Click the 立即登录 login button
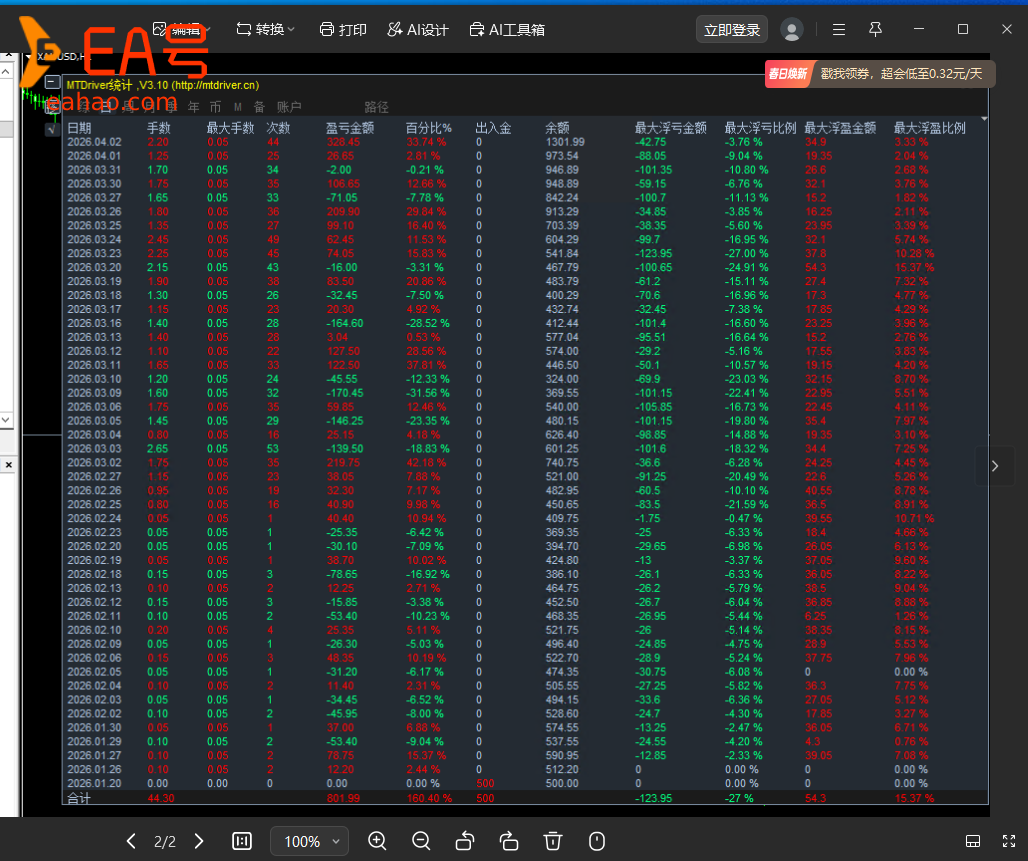Screen dimensions: 1028x861 click(732, 30)
